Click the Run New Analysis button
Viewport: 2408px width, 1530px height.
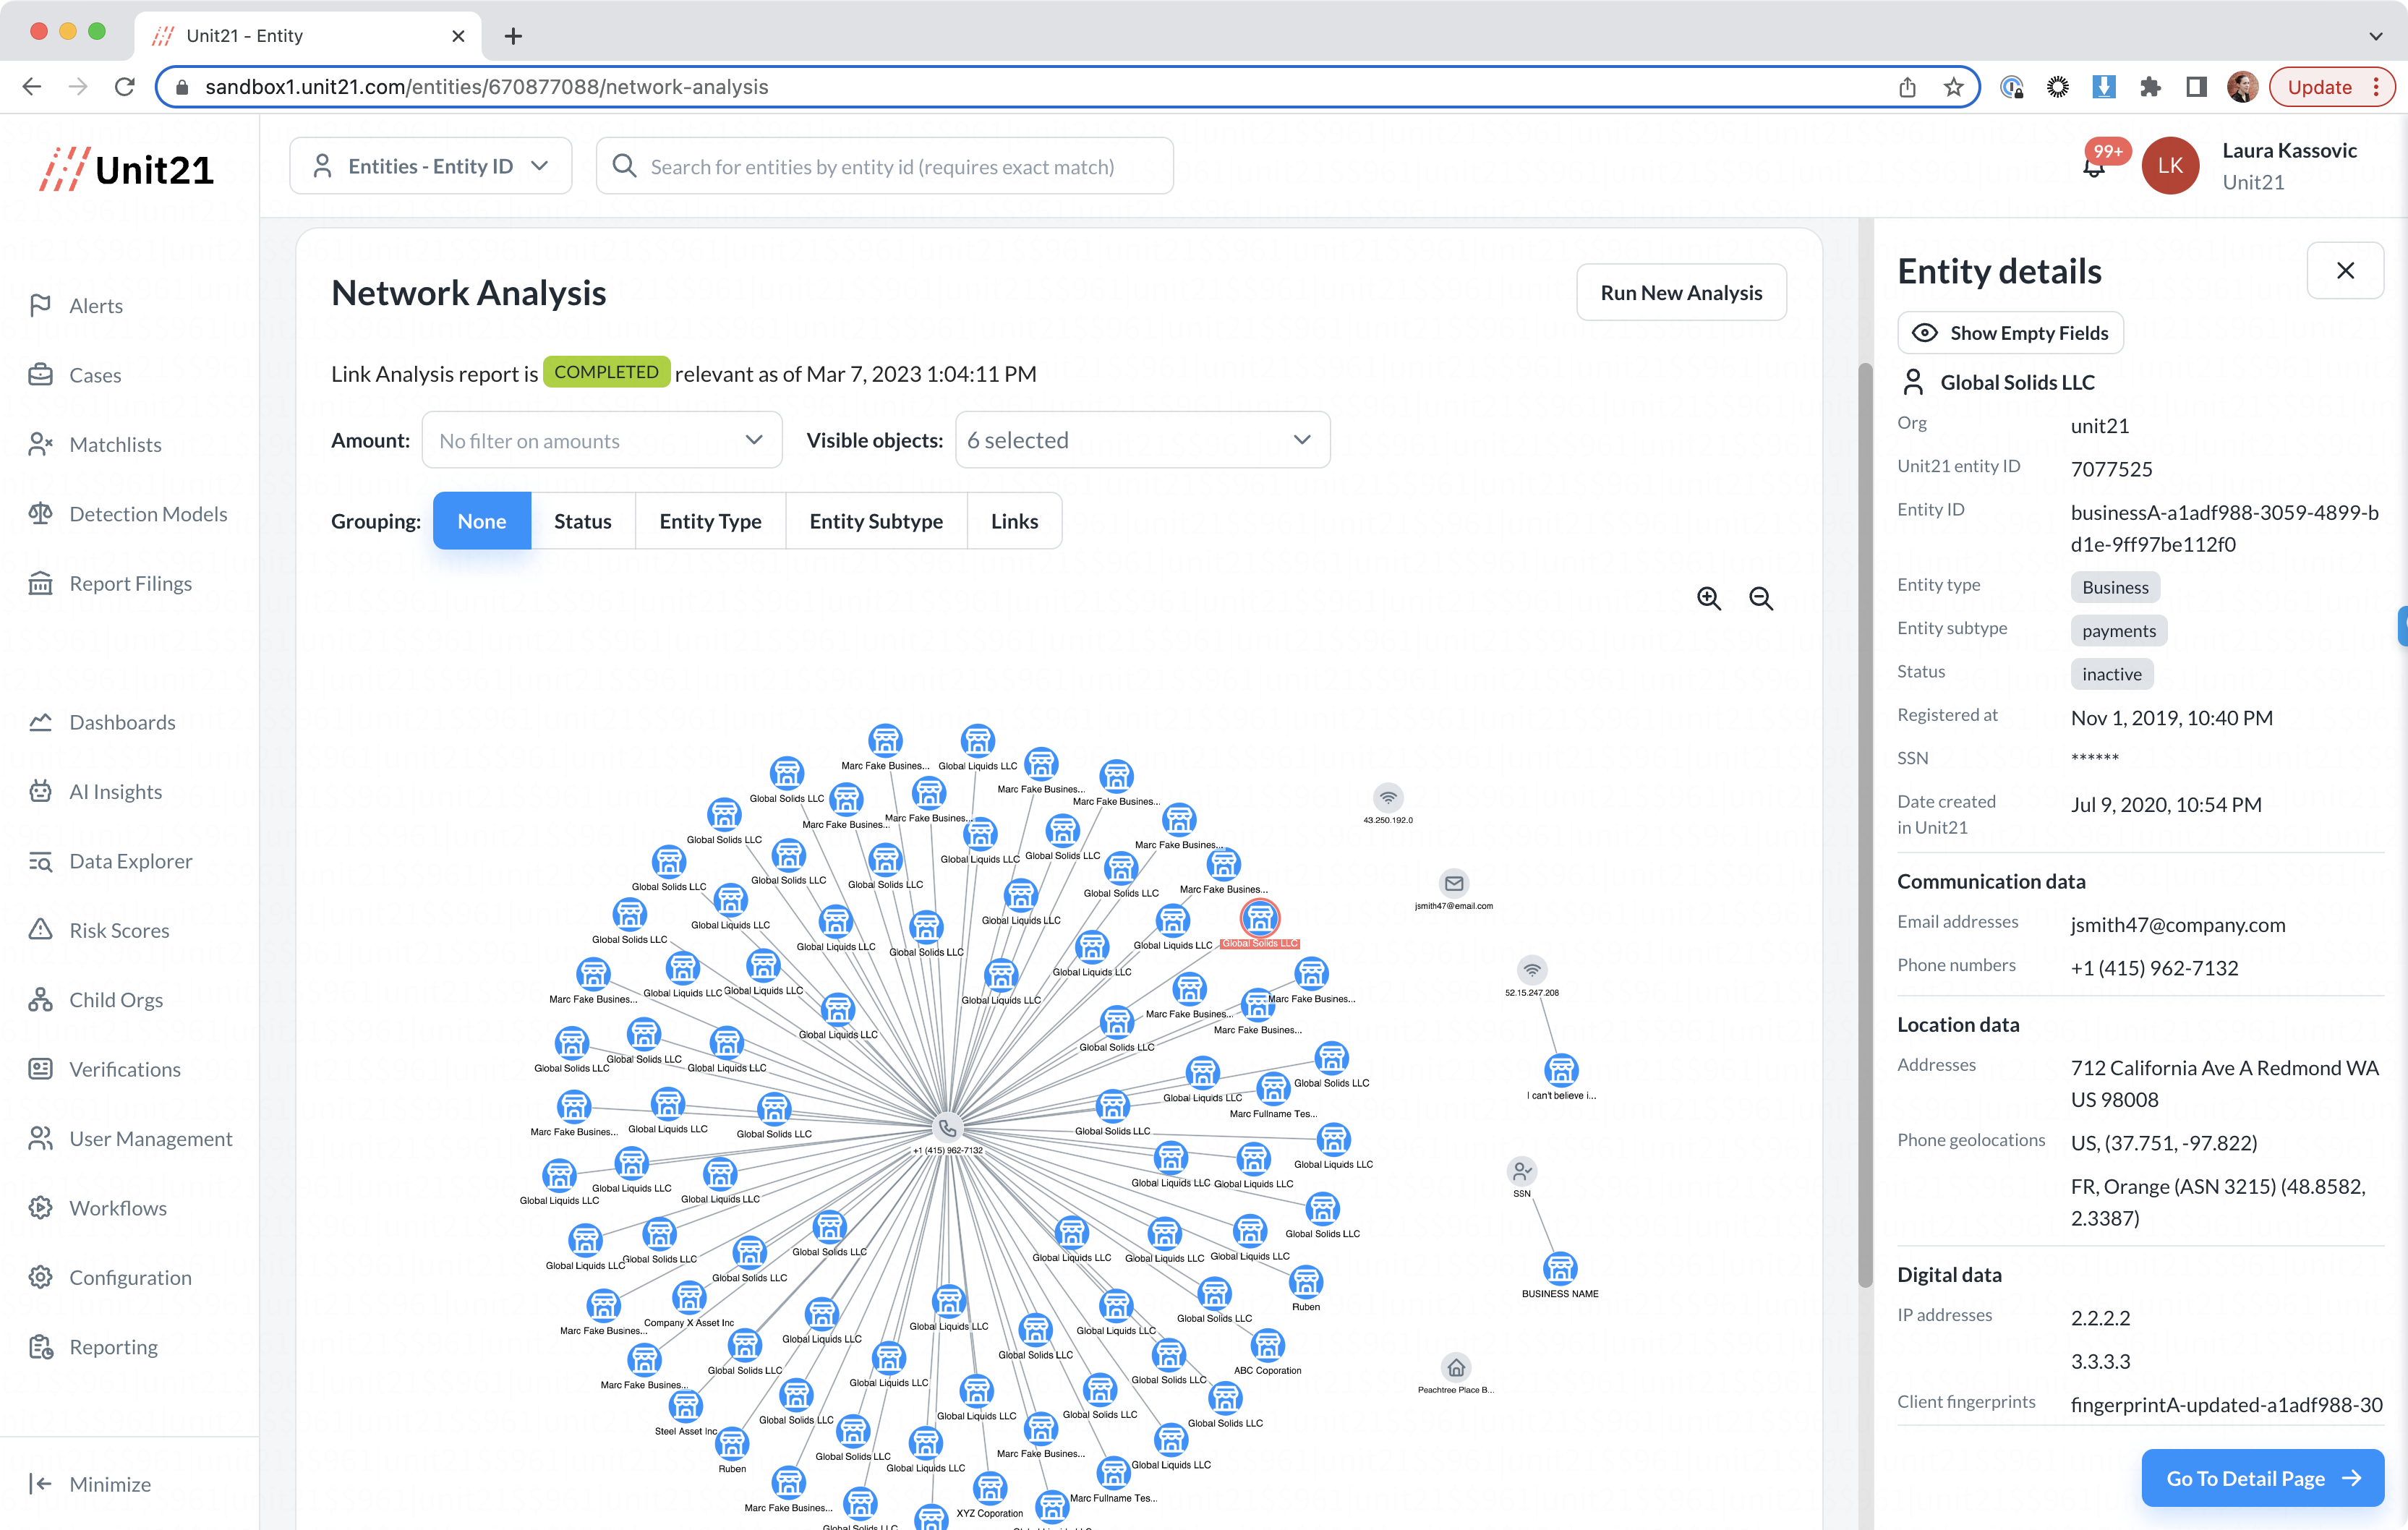click(1680, 293)
